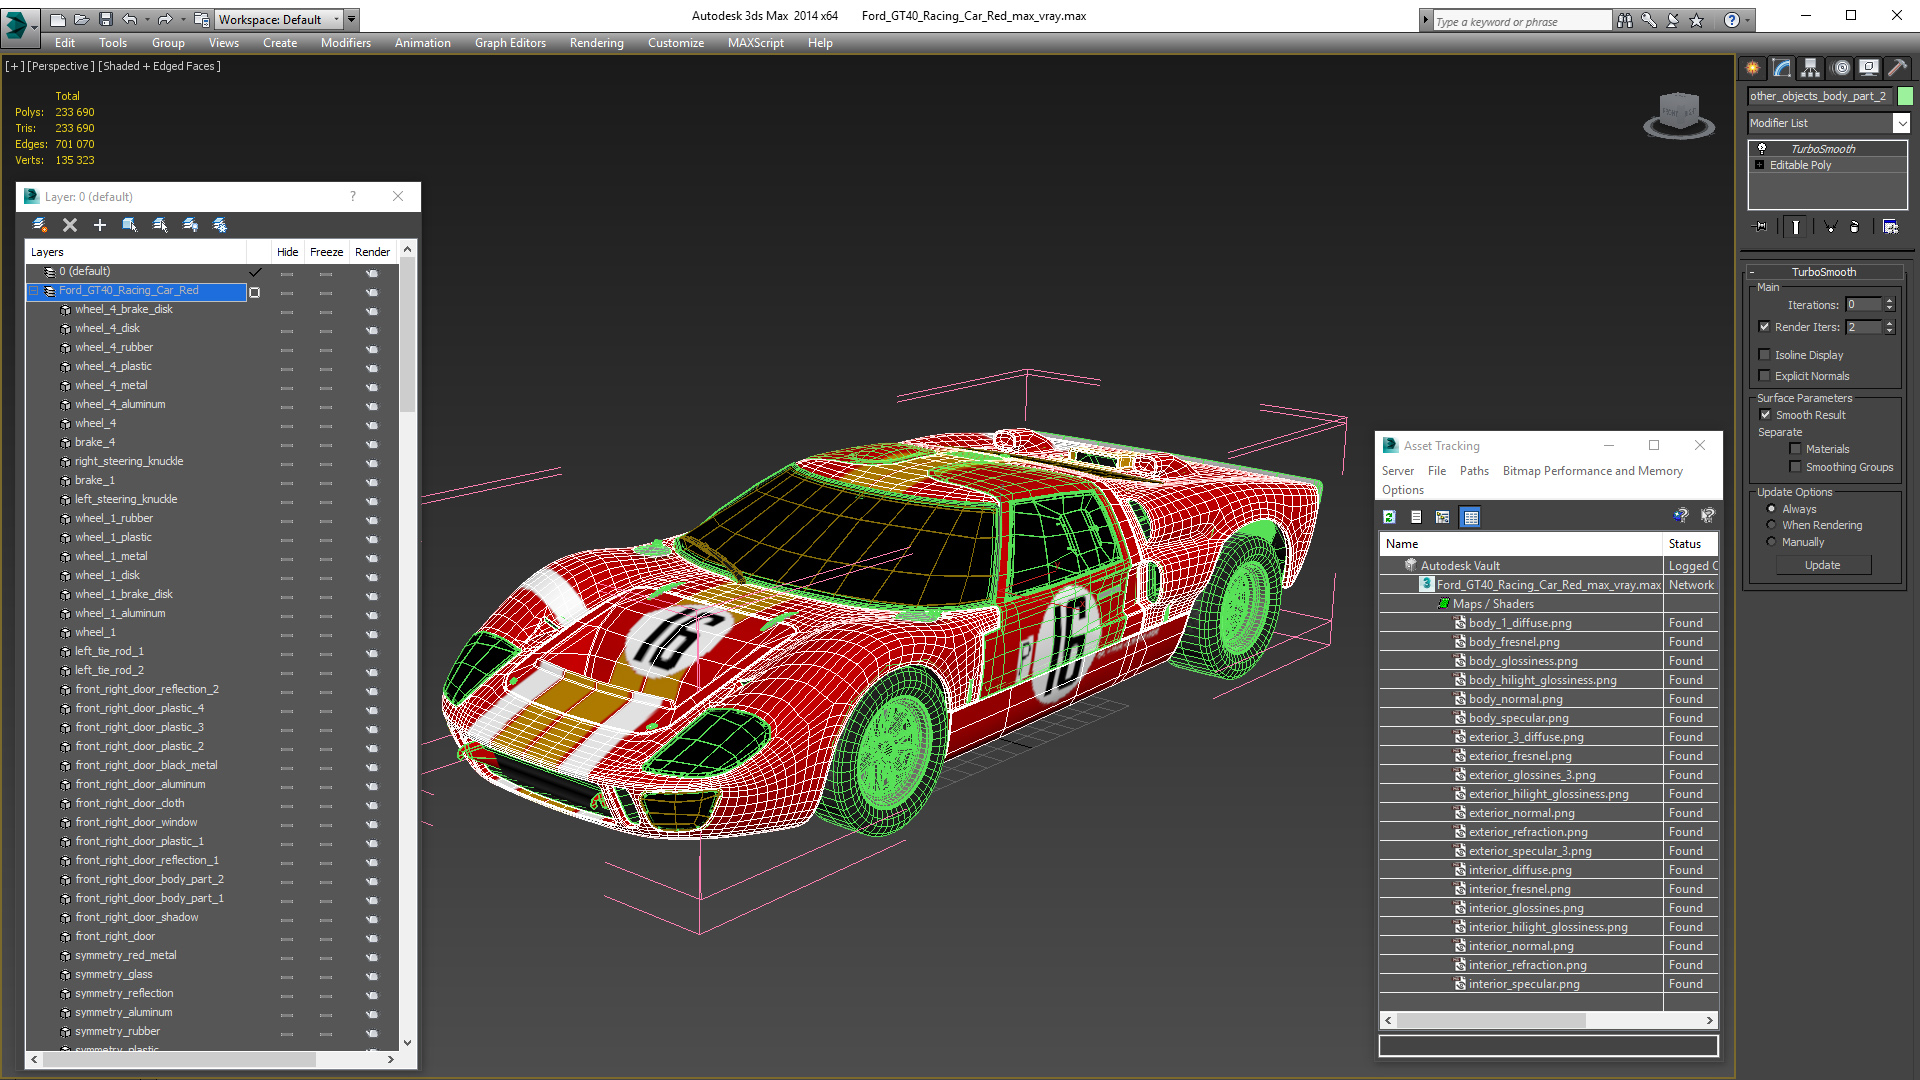Screen dimensions: 1920x1080
Task: Toggle the Render Iters checkbox
Action: (1765, 327)
